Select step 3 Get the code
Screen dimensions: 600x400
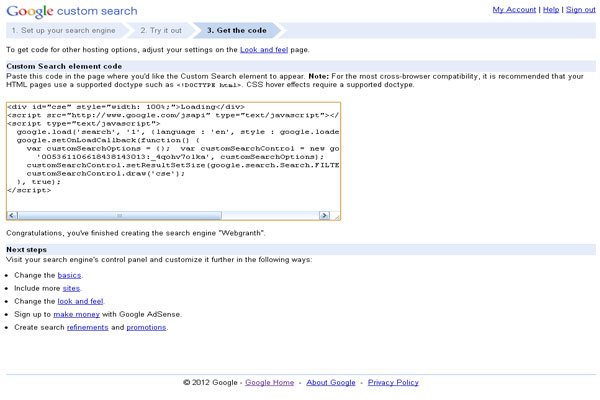pos(237,30)
